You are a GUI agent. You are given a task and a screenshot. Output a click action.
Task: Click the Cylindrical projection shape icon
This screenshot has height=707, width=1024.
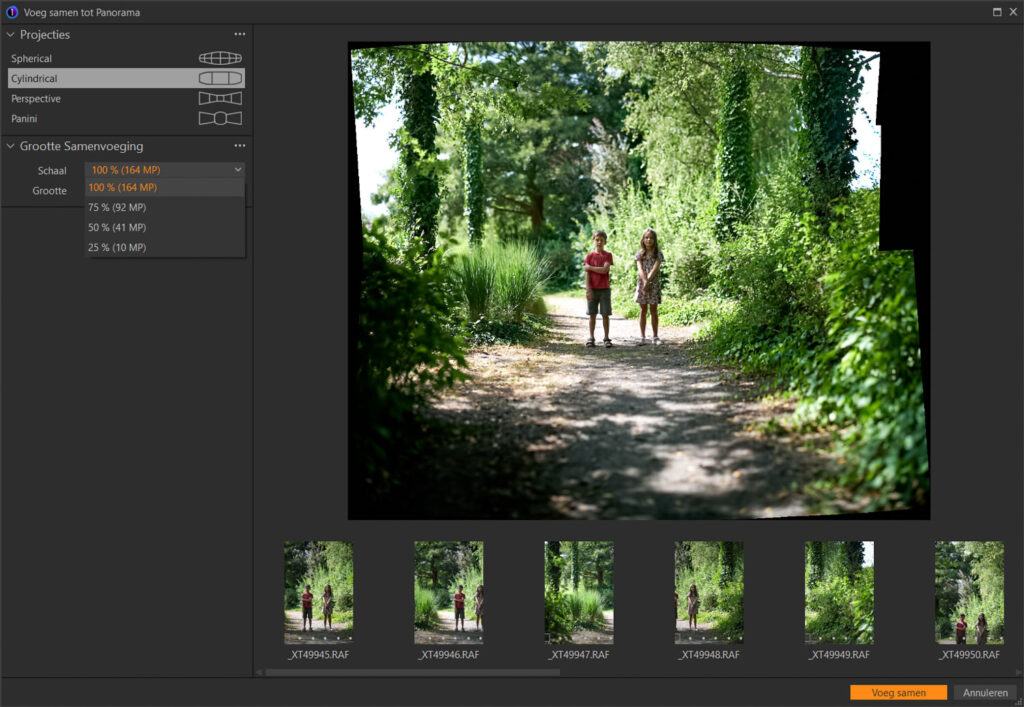click(220, 78)
